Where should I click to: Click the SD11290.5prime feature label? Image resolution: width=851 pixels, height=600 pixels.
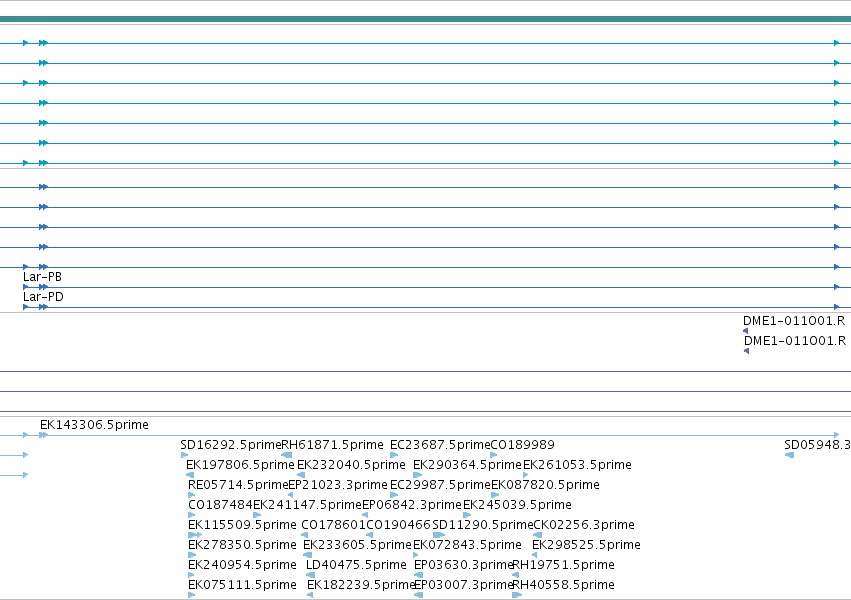click(482, 525)
